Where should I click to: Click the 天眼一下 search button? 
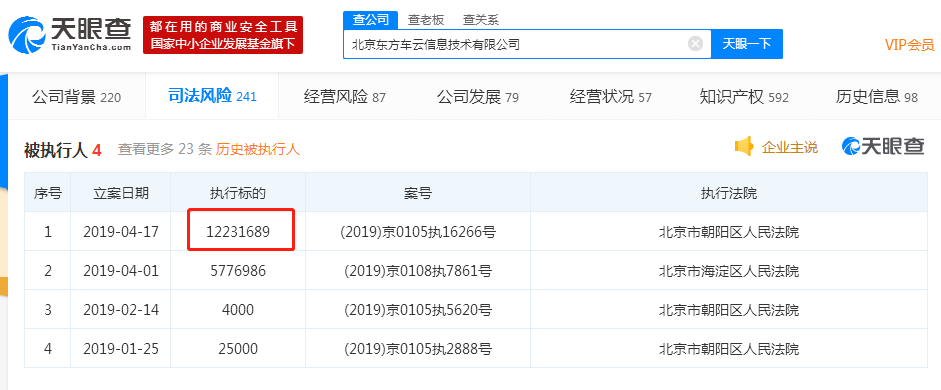click(x=747, y=44)
